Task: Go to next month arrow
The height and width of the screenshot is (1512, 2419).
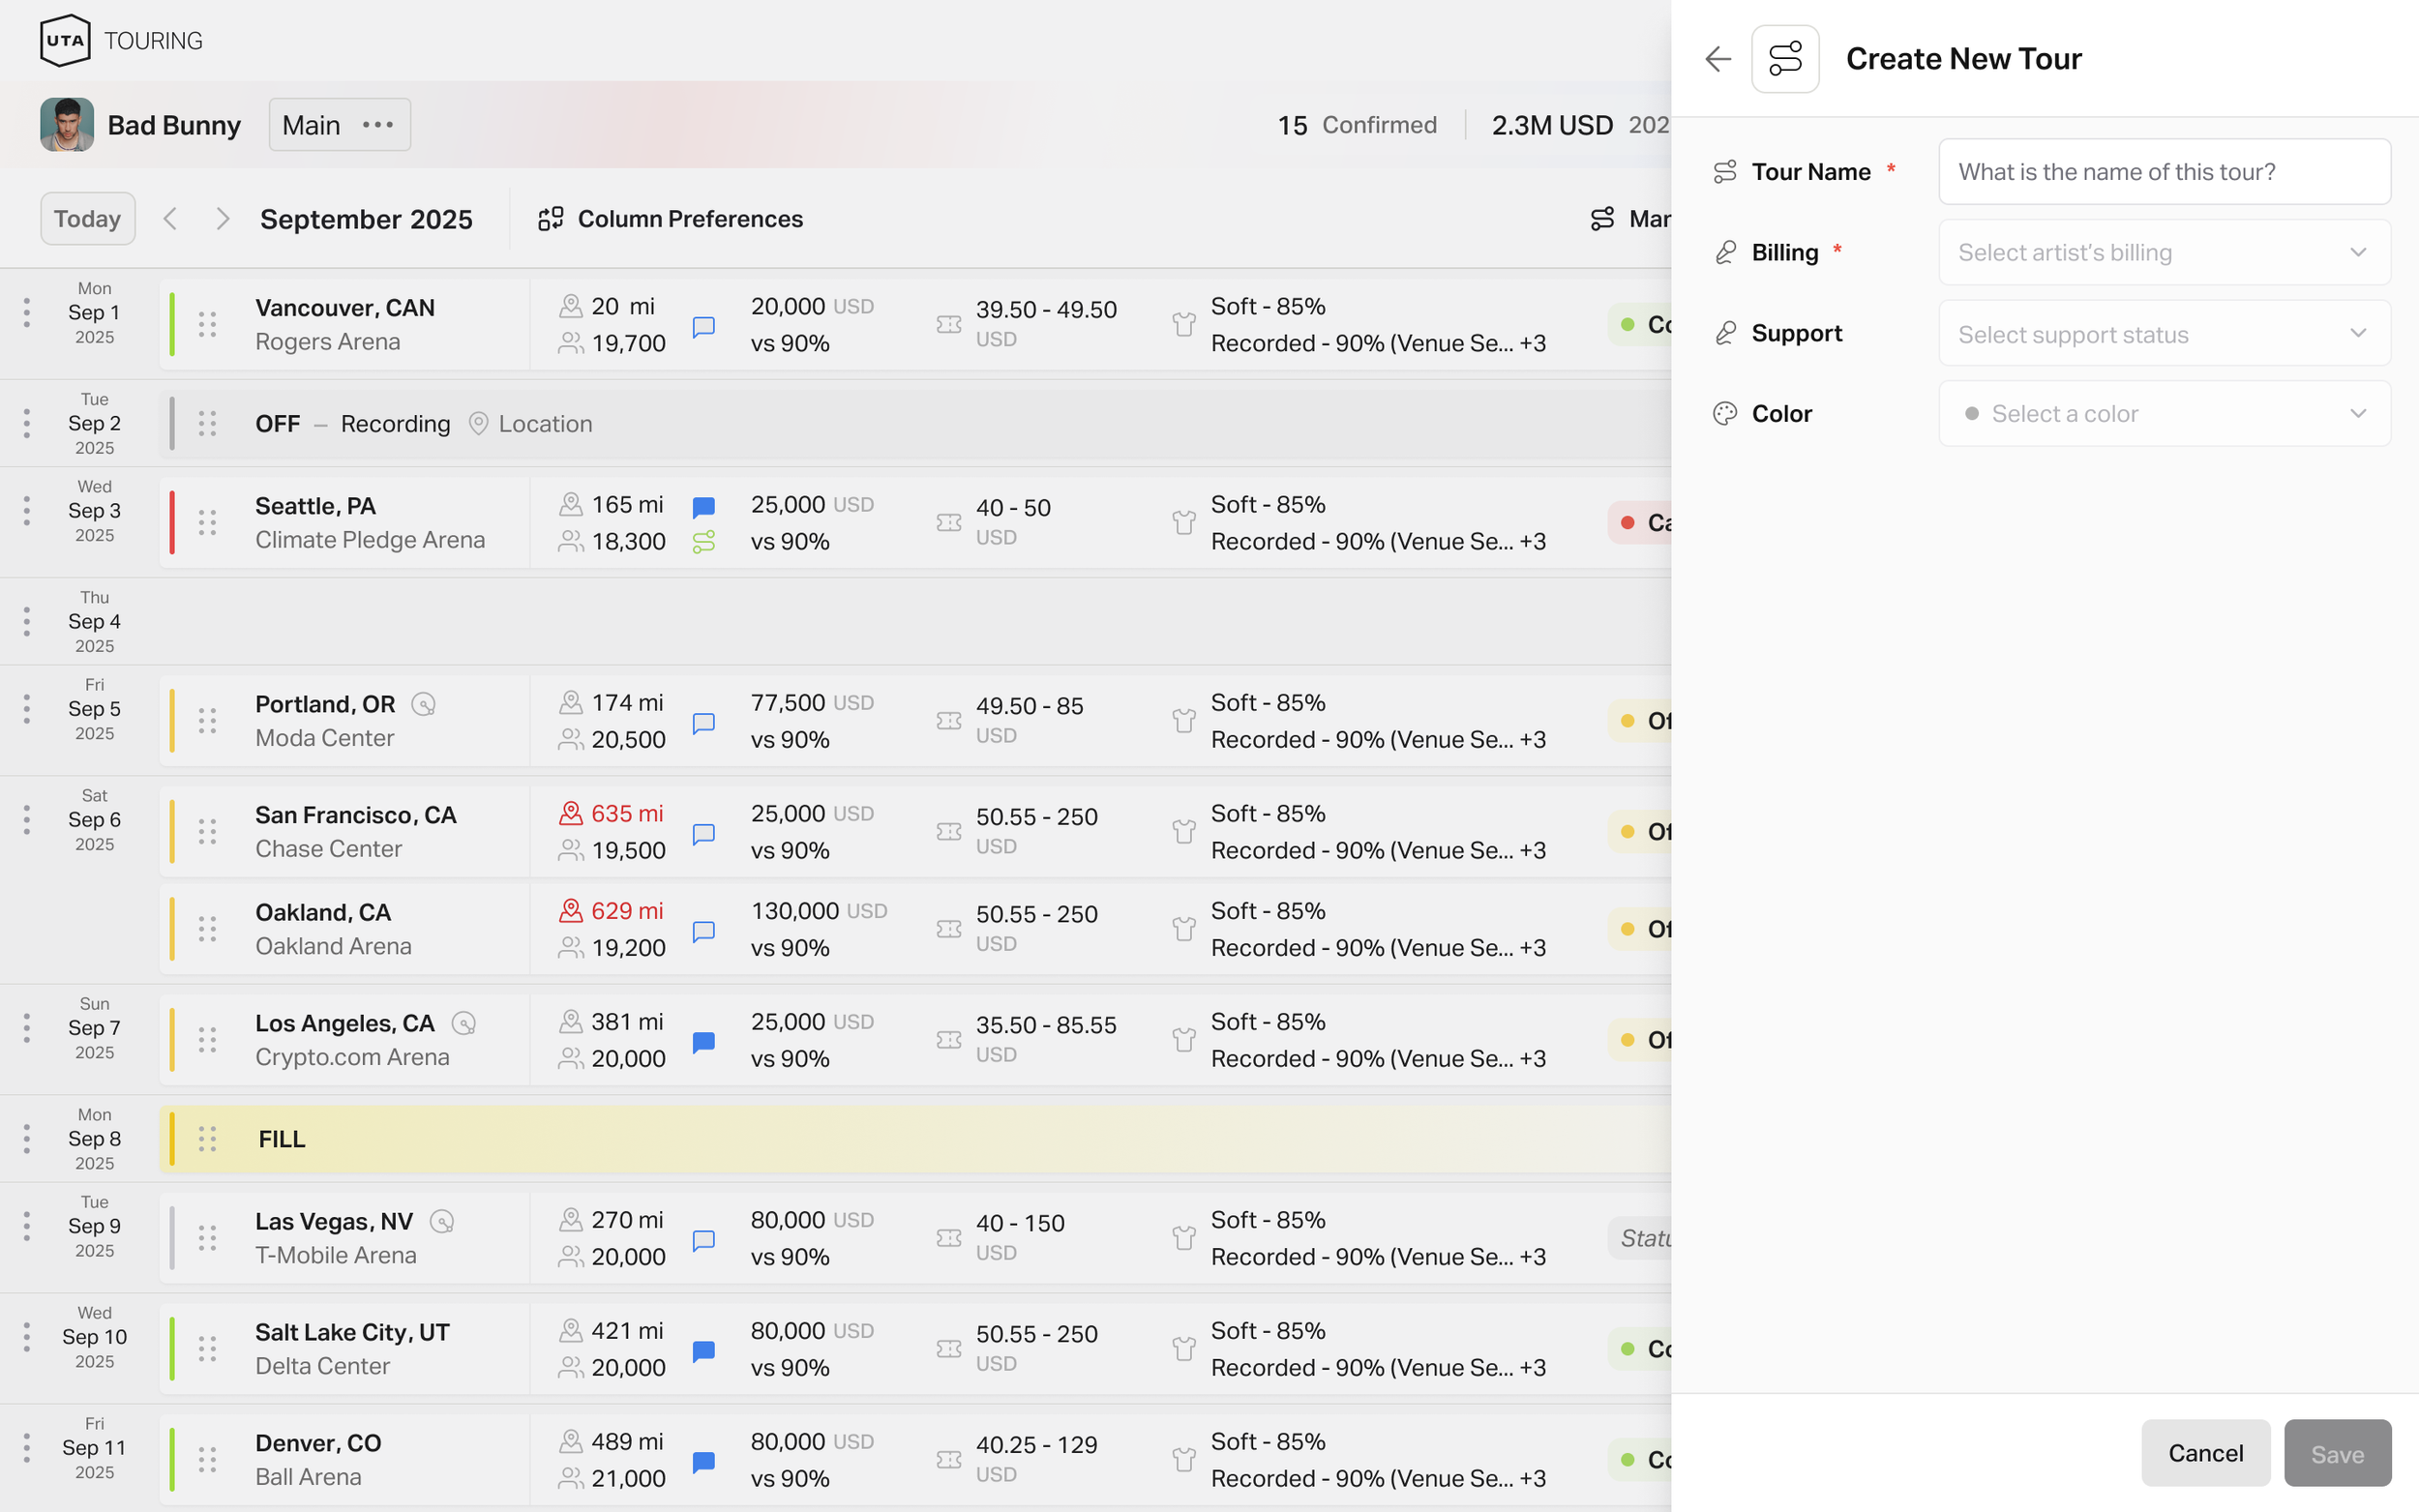Action: 222,219
